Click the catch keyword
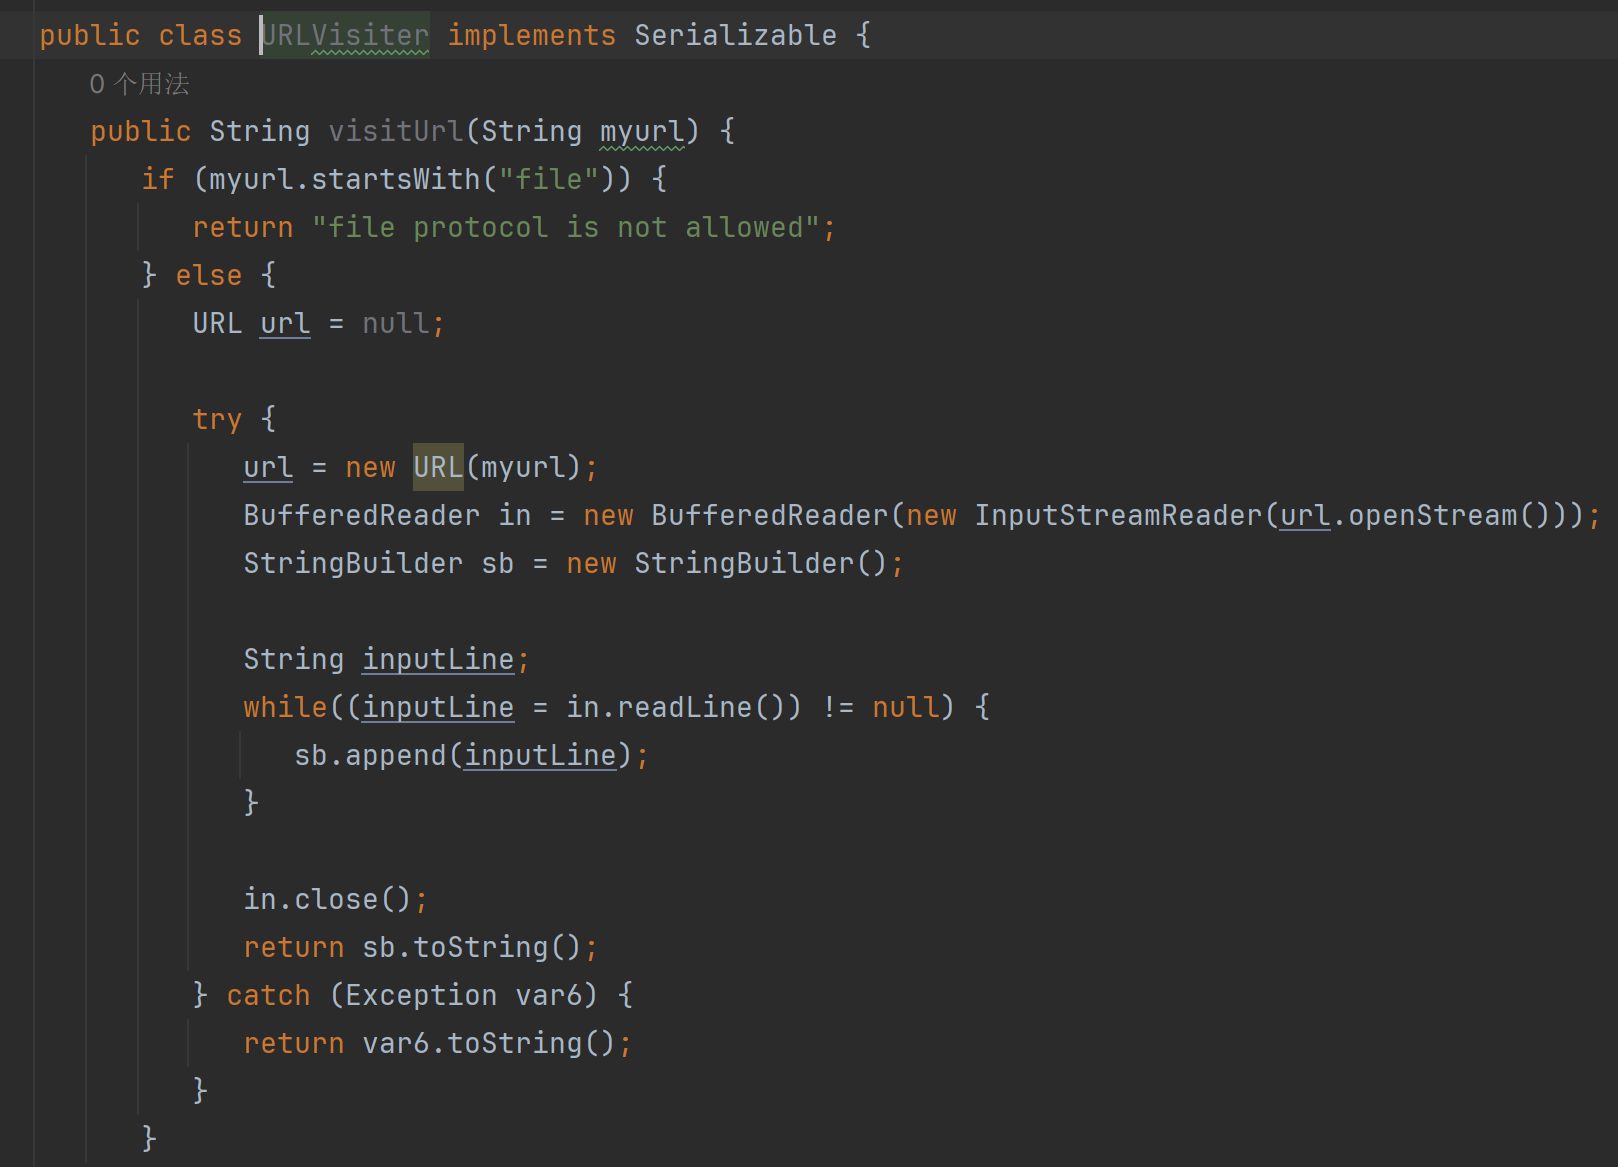1618x1167 pixels. pyautogui.click(x=268, y=995)
